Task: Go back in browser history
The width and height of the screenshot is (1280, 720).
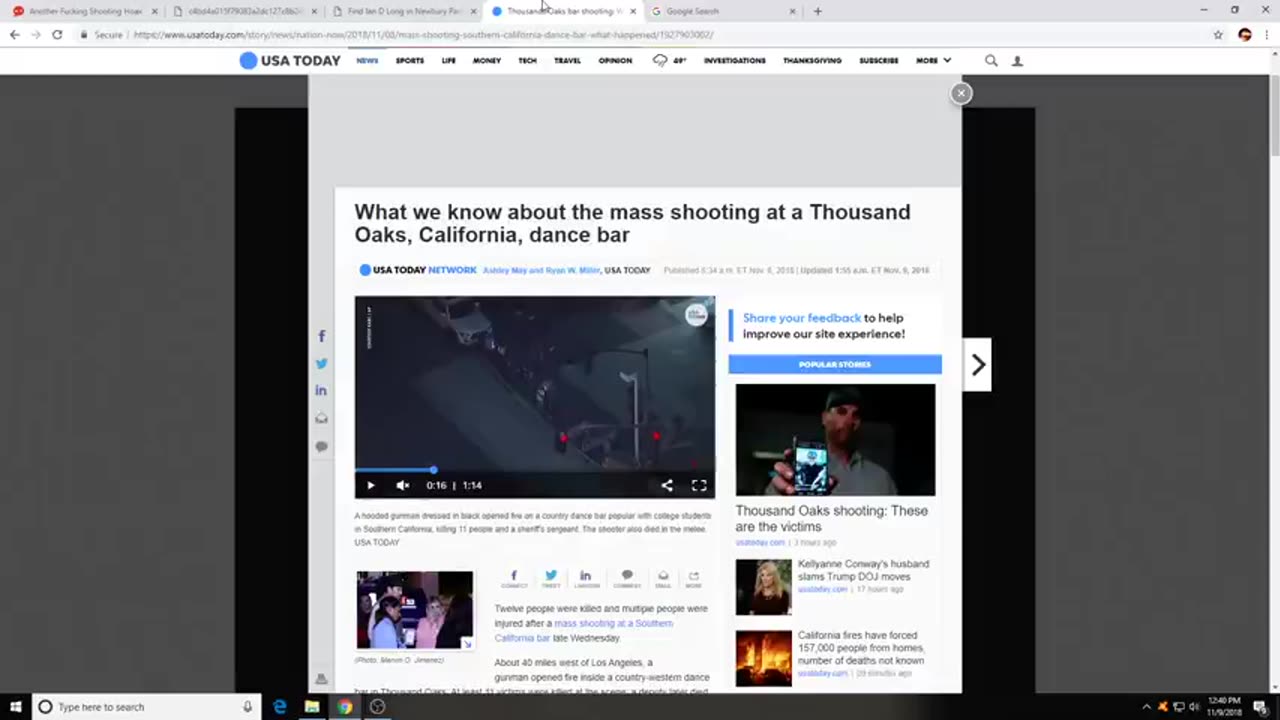Action: tap(15, 34)
